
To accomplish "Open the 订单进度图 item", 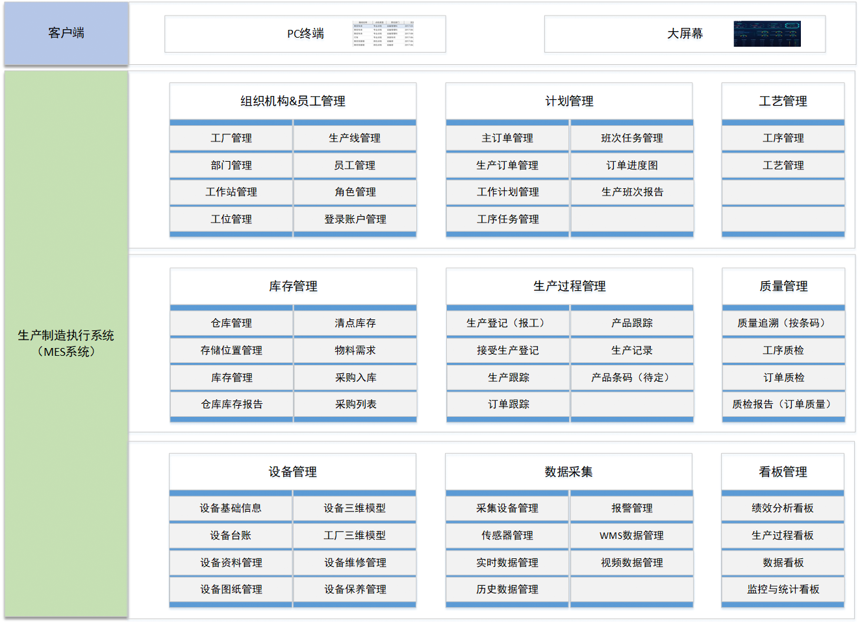I will click(628, 165).
